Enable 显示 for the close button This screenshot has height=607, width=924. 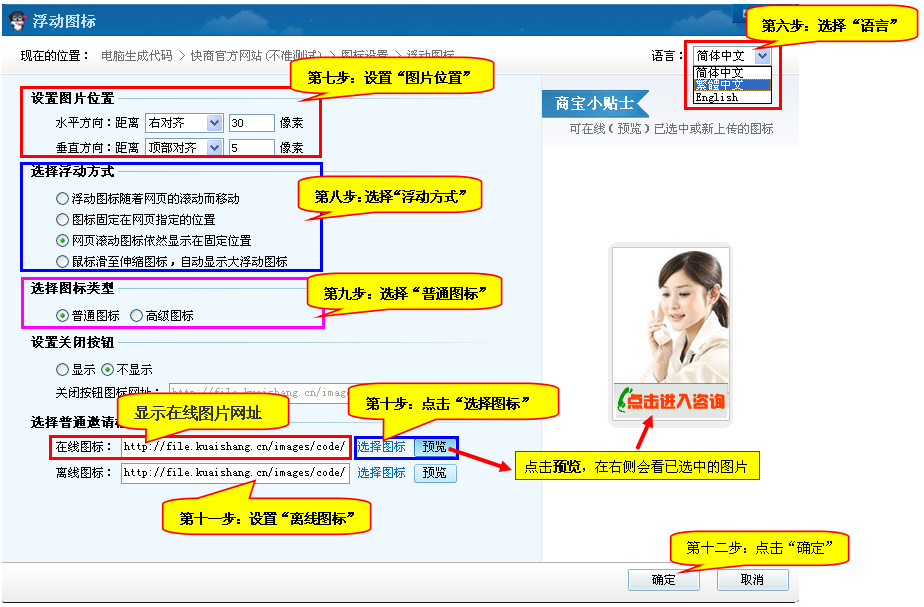(x=63, y=370)
